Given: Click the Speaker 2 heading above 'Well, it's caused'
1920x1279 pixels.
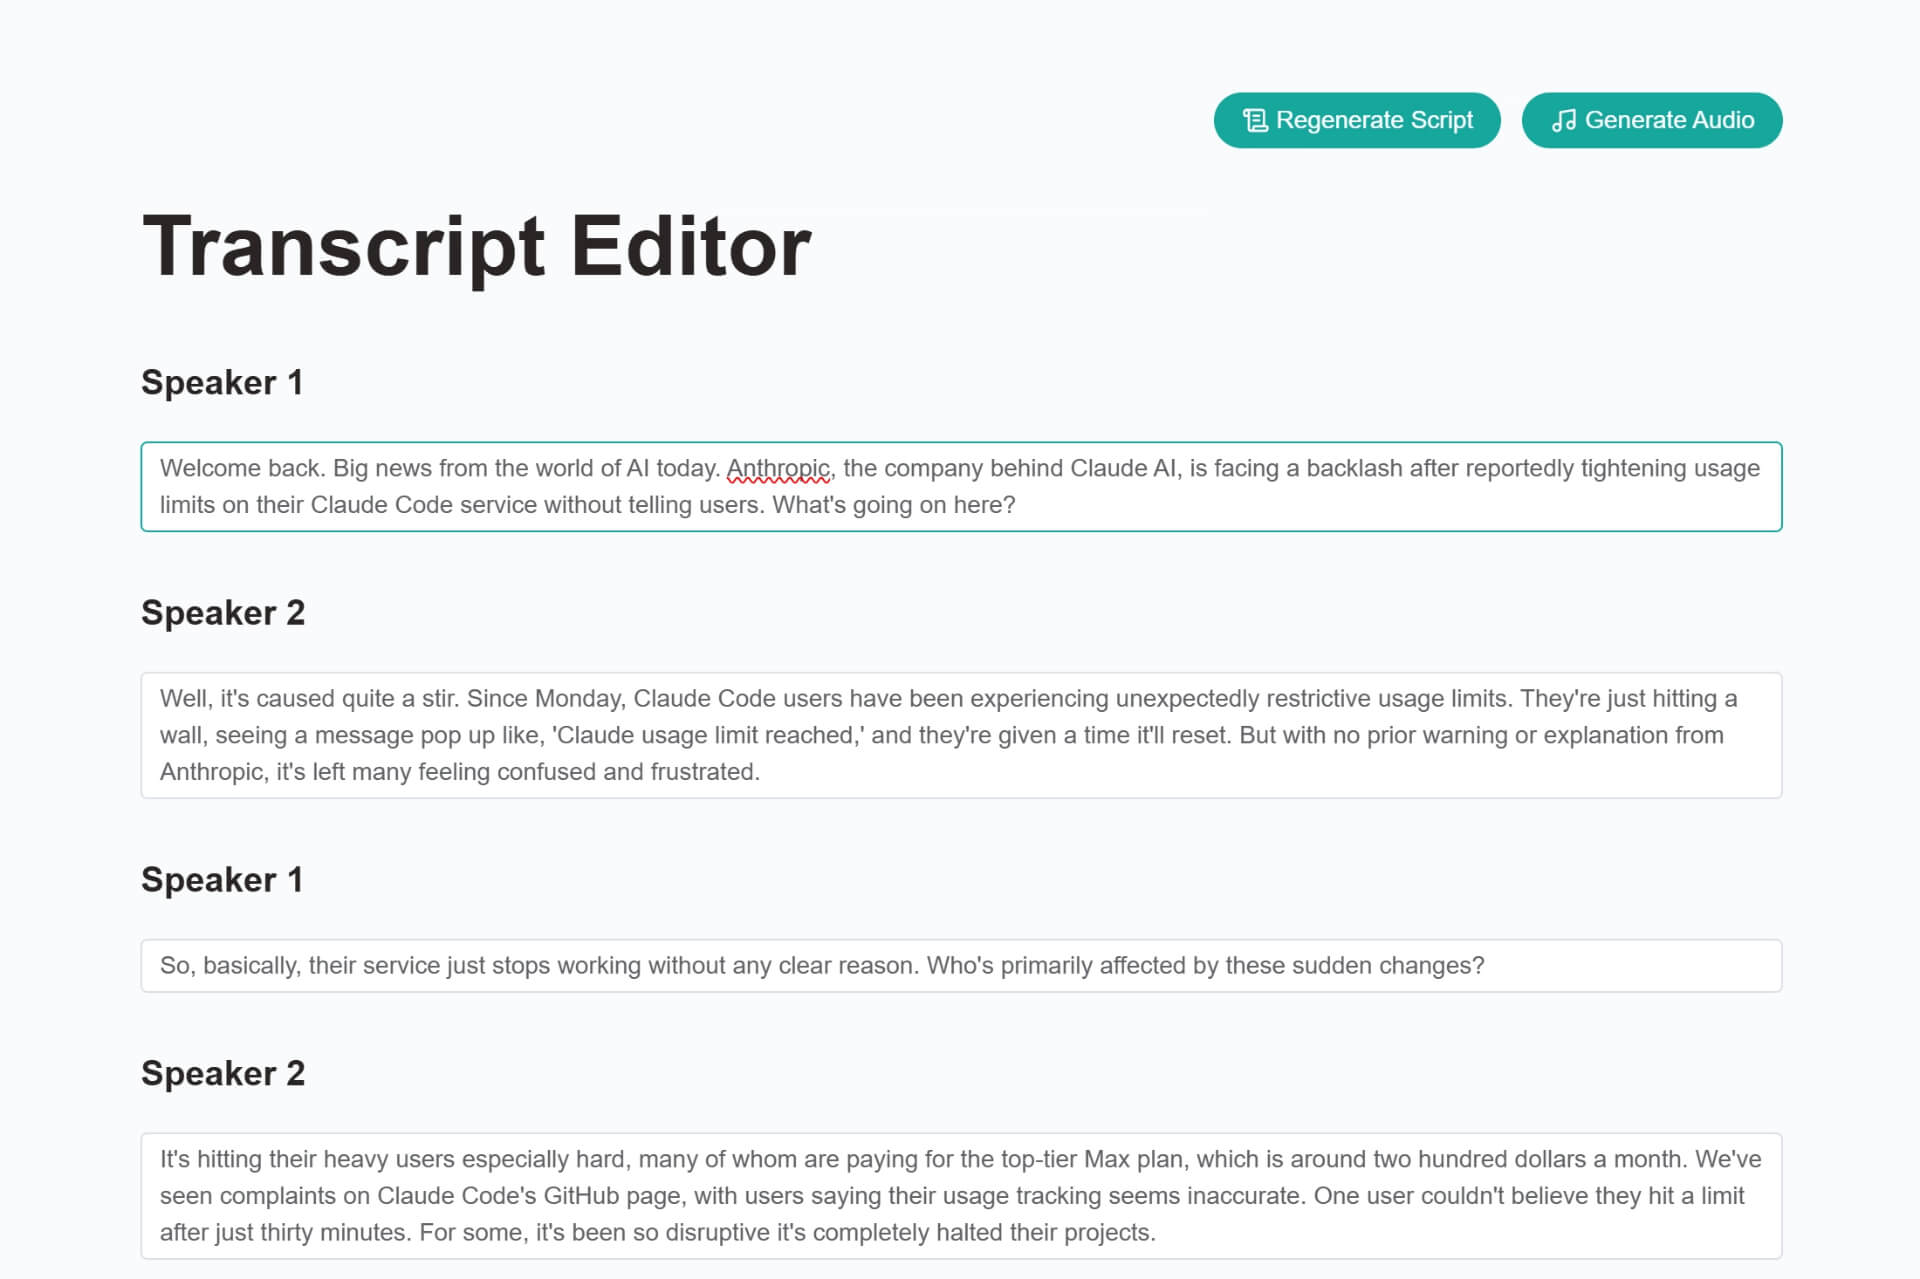Looking at the screenshot, I should click(223, 612).
